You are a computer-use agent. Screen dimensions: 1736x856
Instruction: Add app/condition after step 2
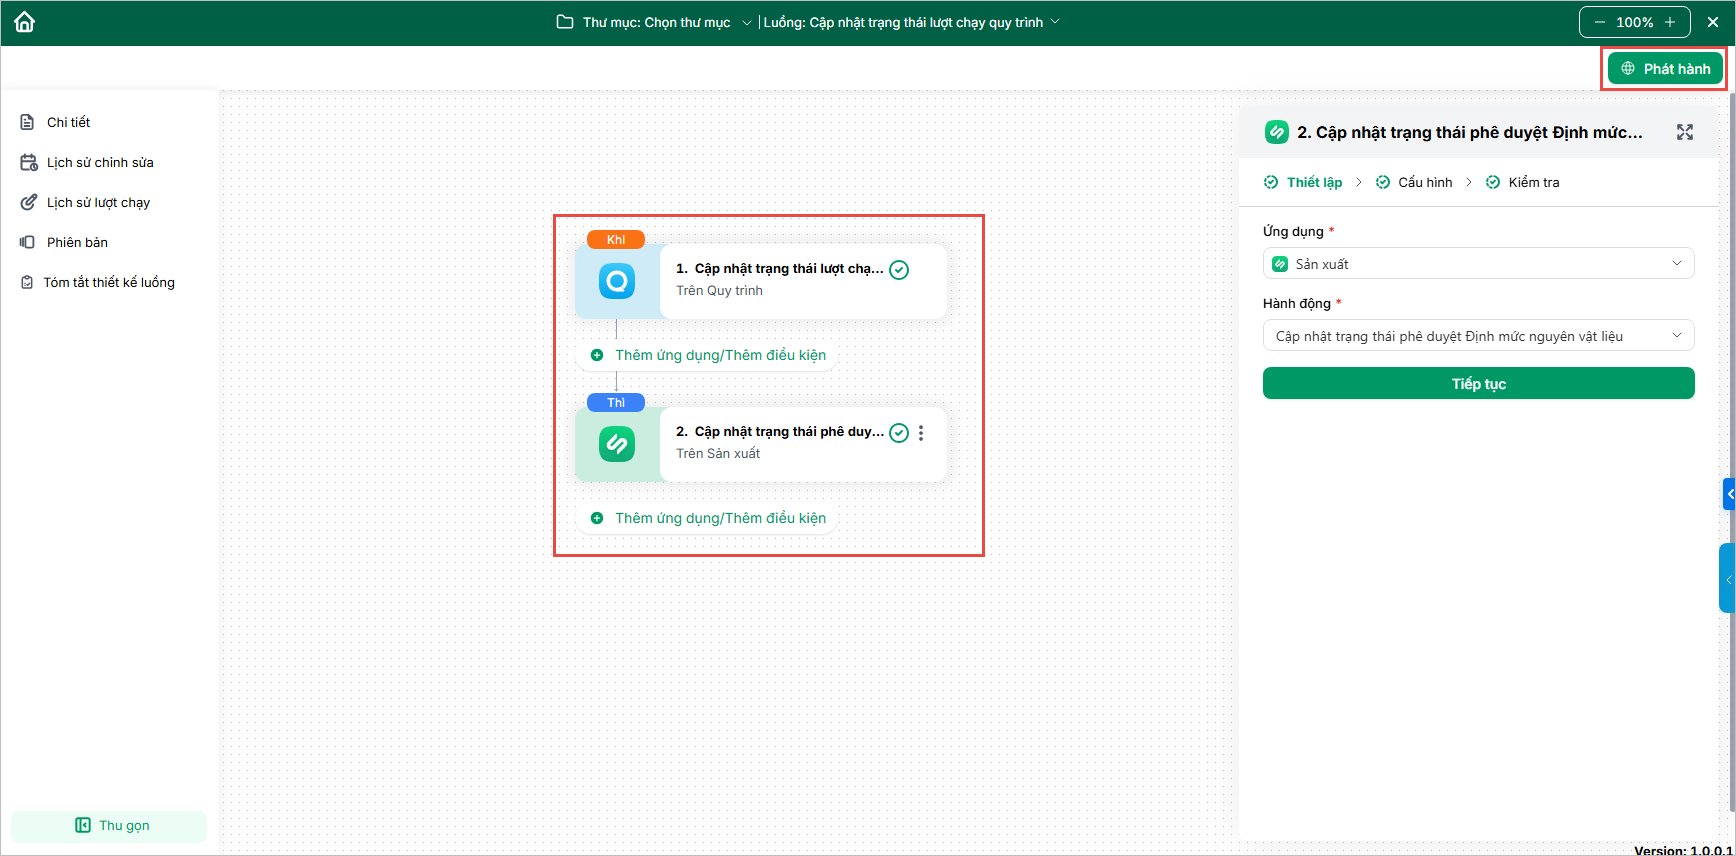(708, 518)
